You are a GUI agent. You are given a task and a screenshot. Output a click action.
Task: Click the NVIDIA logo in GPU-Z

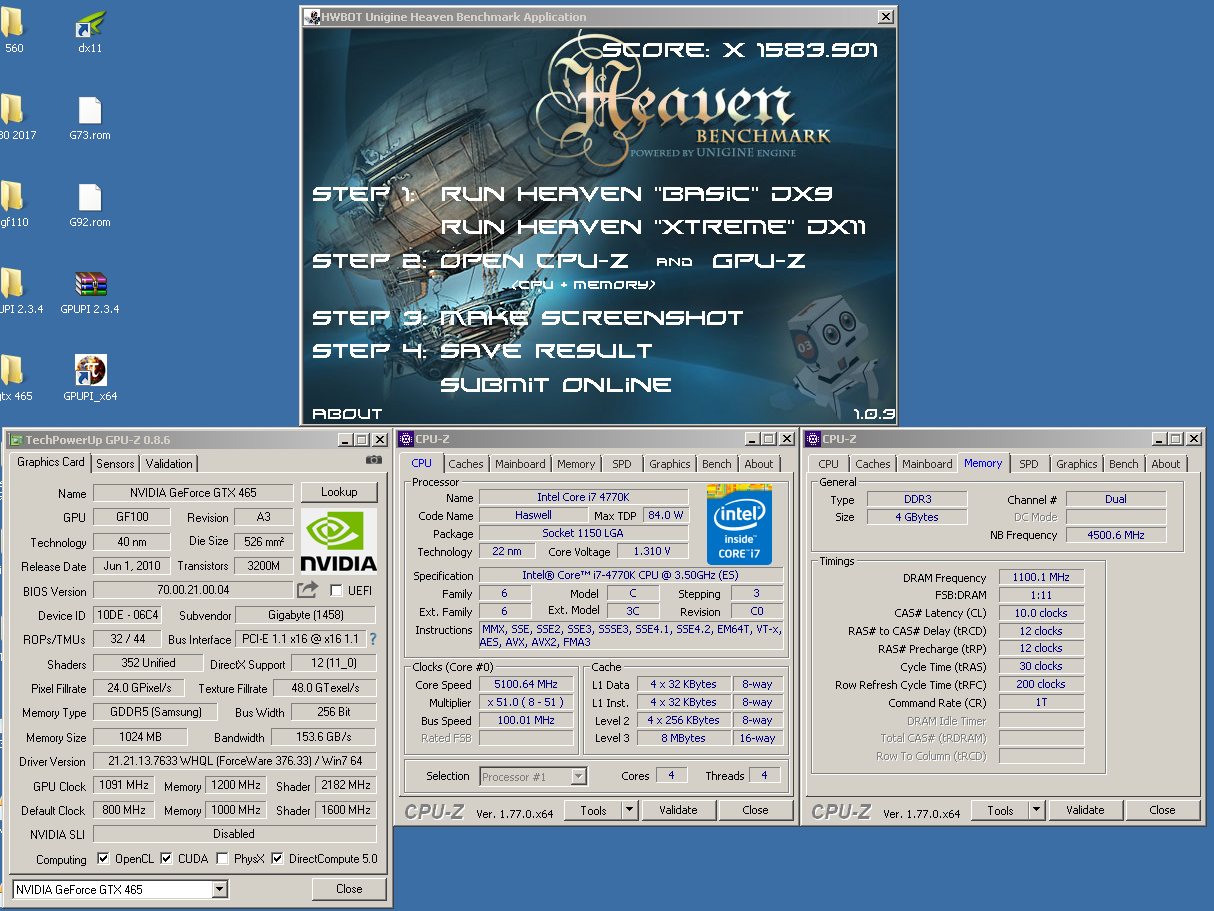(x=339, y=540)
